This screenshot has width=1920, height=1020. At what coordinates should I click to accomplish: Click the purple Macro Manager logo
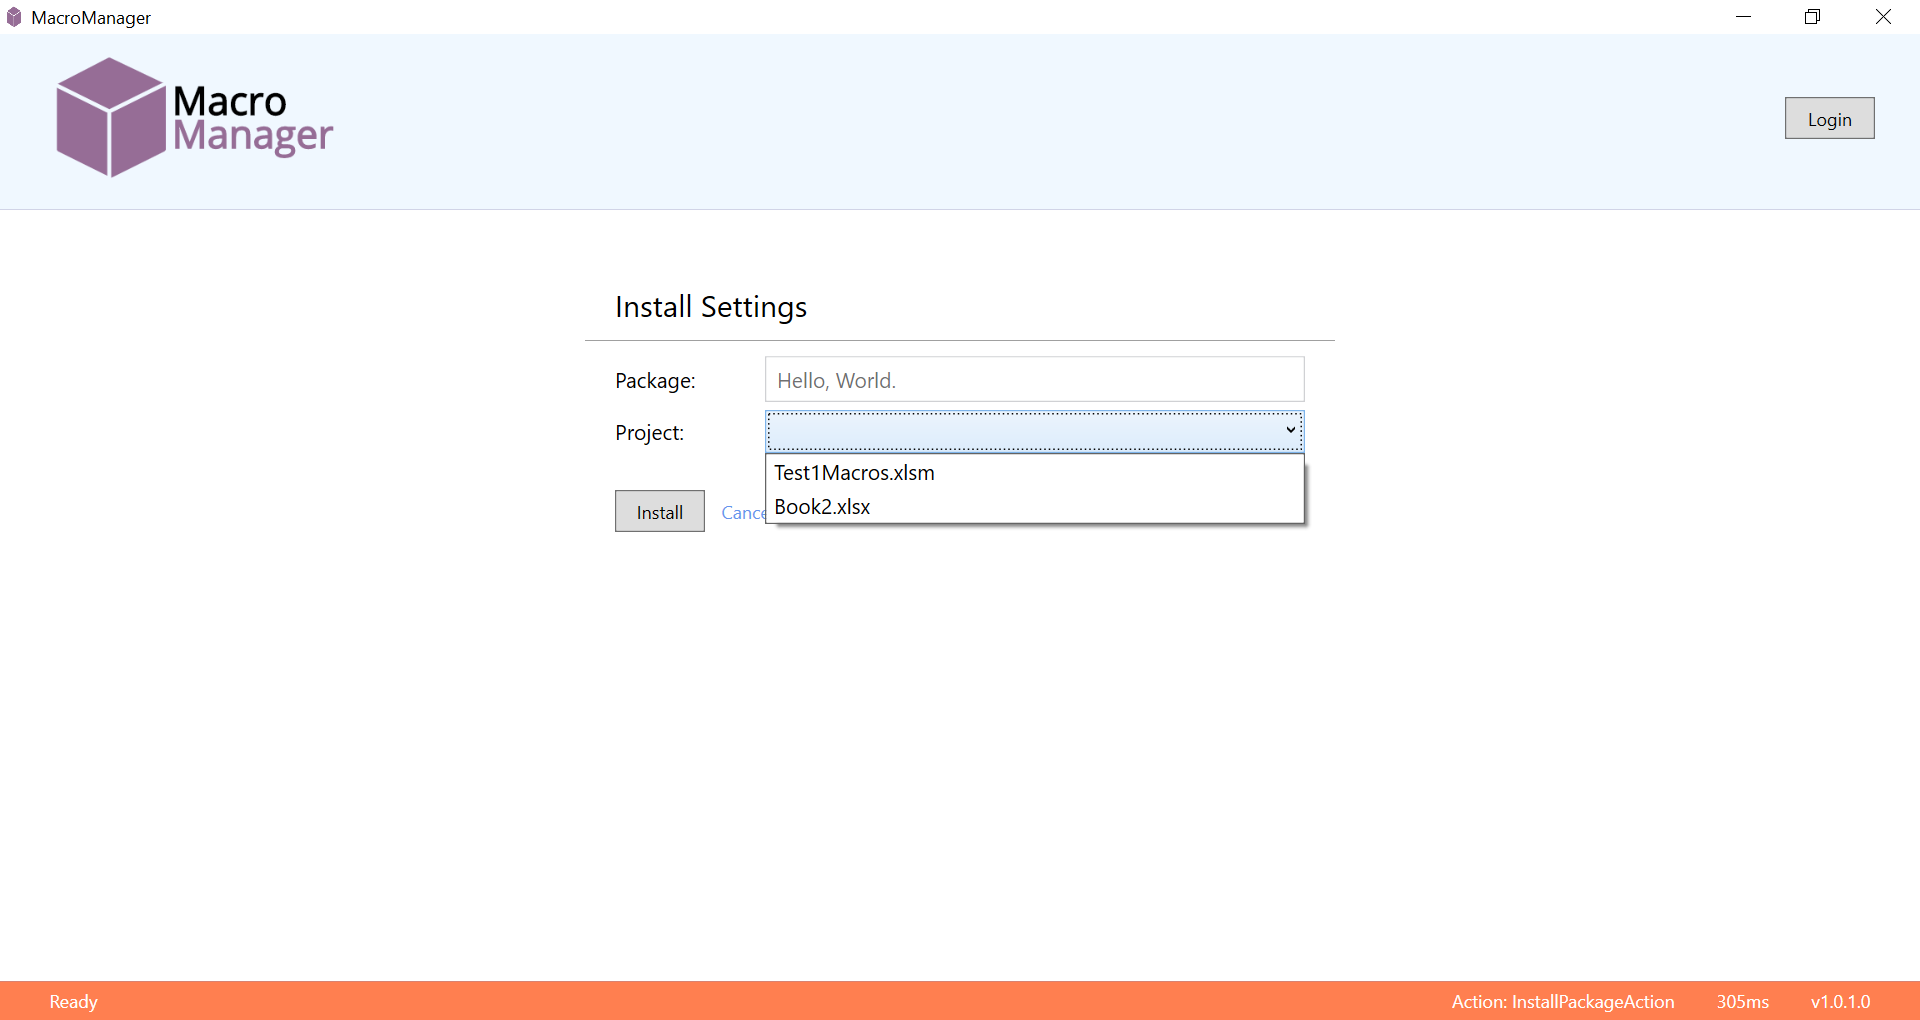[193, 117]
